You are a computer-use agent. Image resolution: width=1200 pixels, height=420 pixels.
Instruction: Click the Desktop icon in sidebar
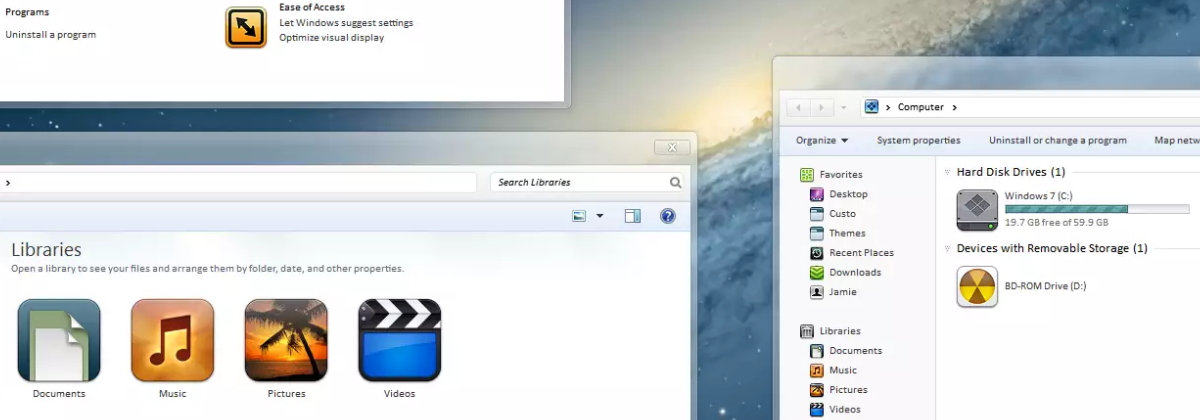[x=817, y=194]
